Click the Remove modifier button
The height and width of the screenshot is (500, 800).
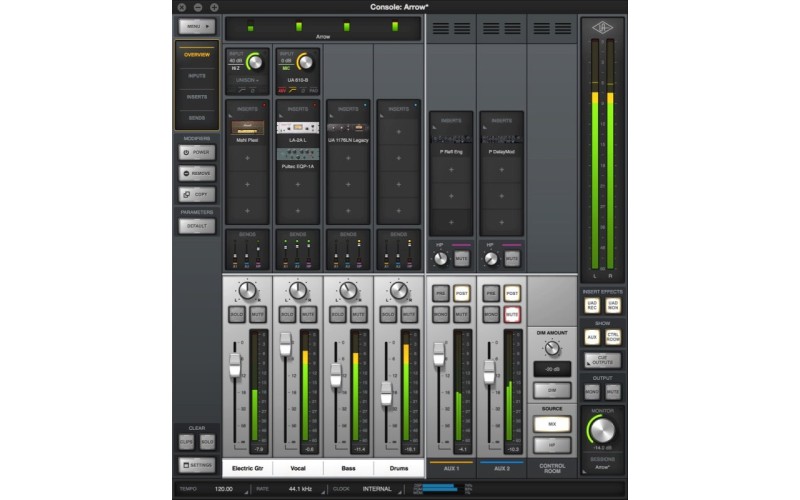(197, 173)
